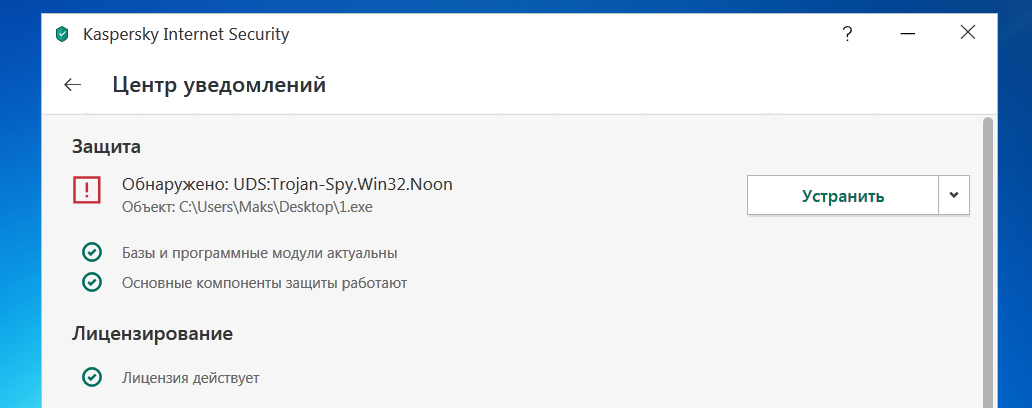The image size is (1032, 408).
Task: Click the protection components running checkmark icon
Action: (x=91, y=283)
